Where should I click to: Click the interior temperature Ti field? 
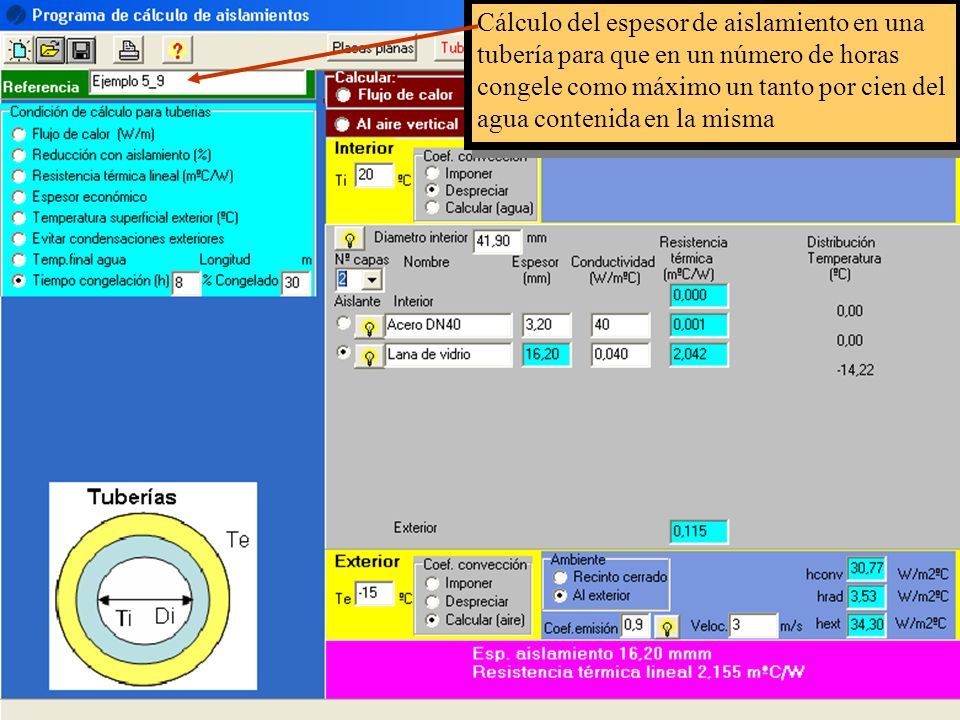tap(373, 175)
